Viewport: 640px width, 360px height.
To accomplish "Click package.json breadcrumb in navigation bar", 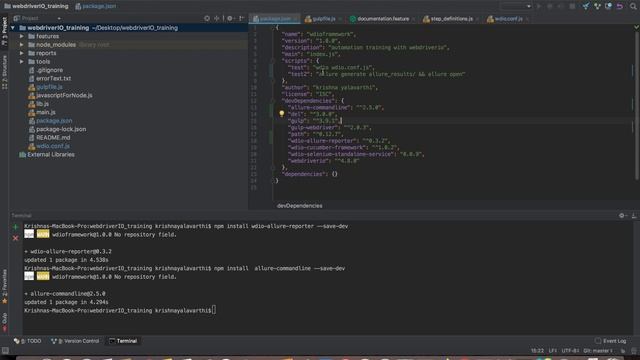I will [x=96, y=6].
